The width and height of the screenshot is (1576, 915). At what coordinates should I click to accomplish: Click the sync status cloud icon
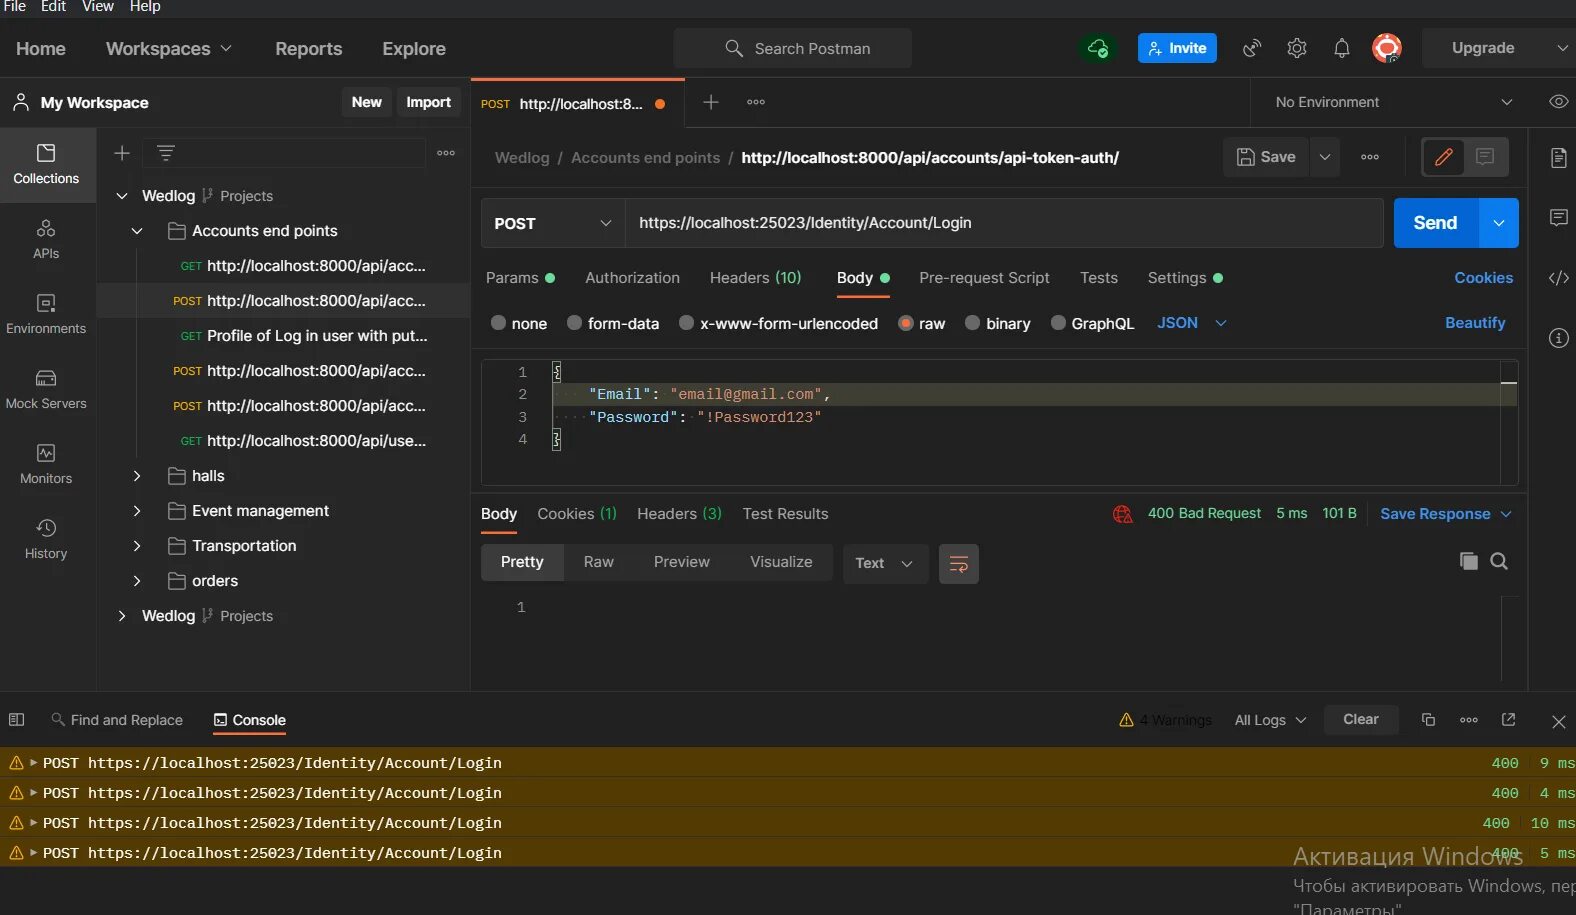coord(1097,48)
